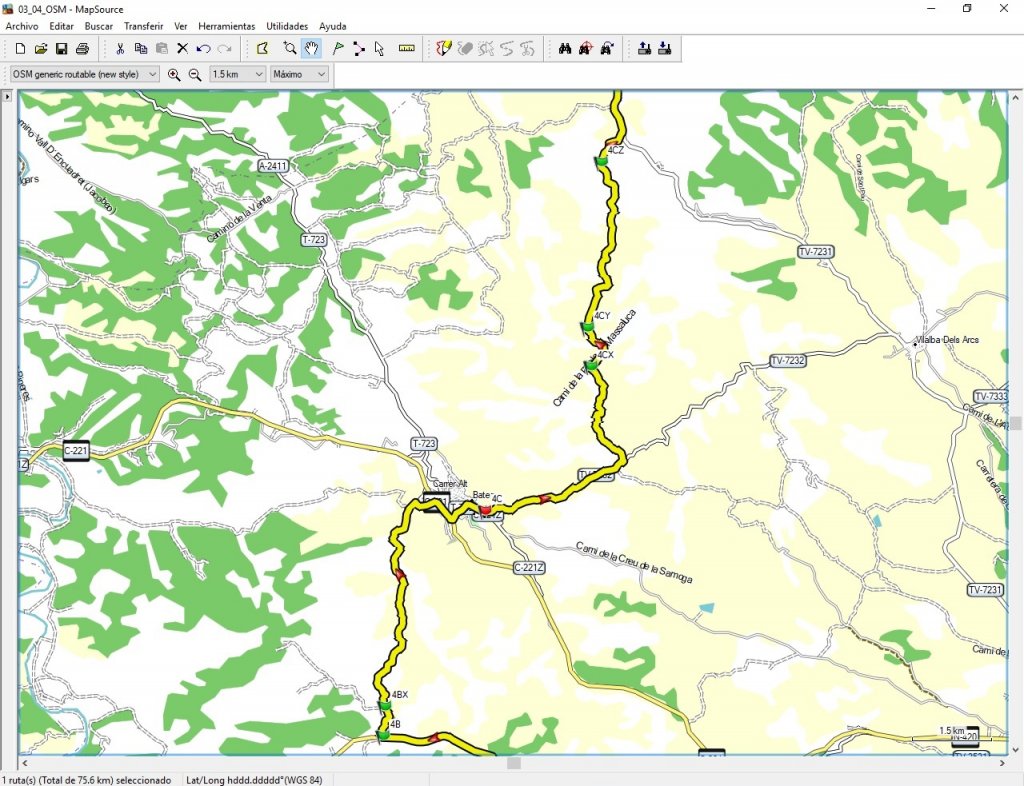Open the 1.5 km zoom scale dropdown

(238, 74)
